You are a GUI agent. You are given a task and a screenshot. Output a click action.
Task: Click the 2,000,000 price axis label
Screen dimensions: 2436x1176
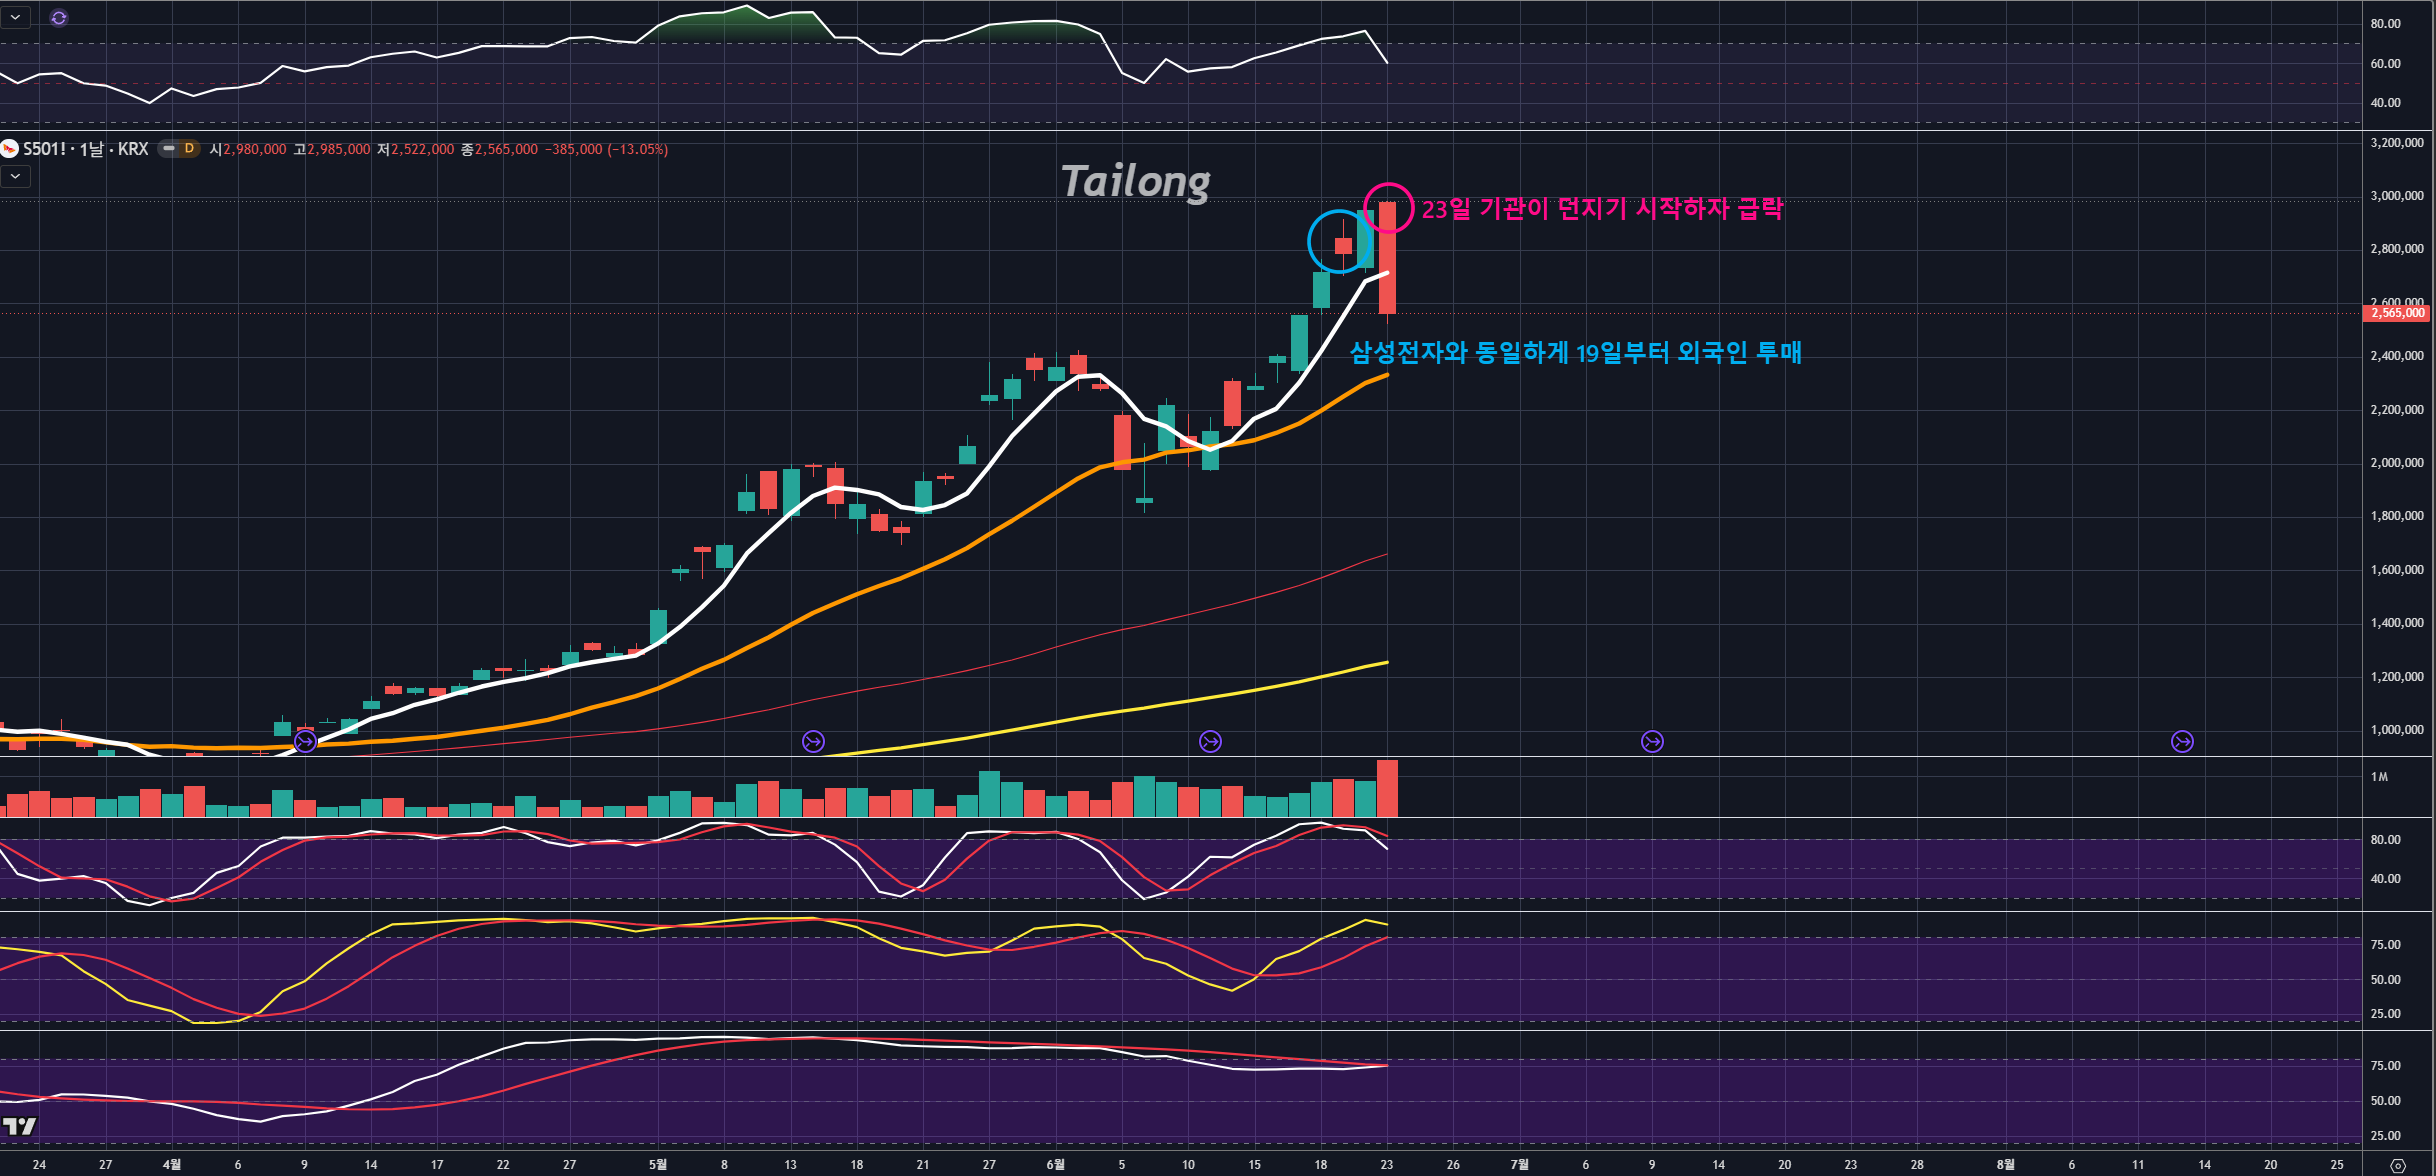tap(2397, 463)
